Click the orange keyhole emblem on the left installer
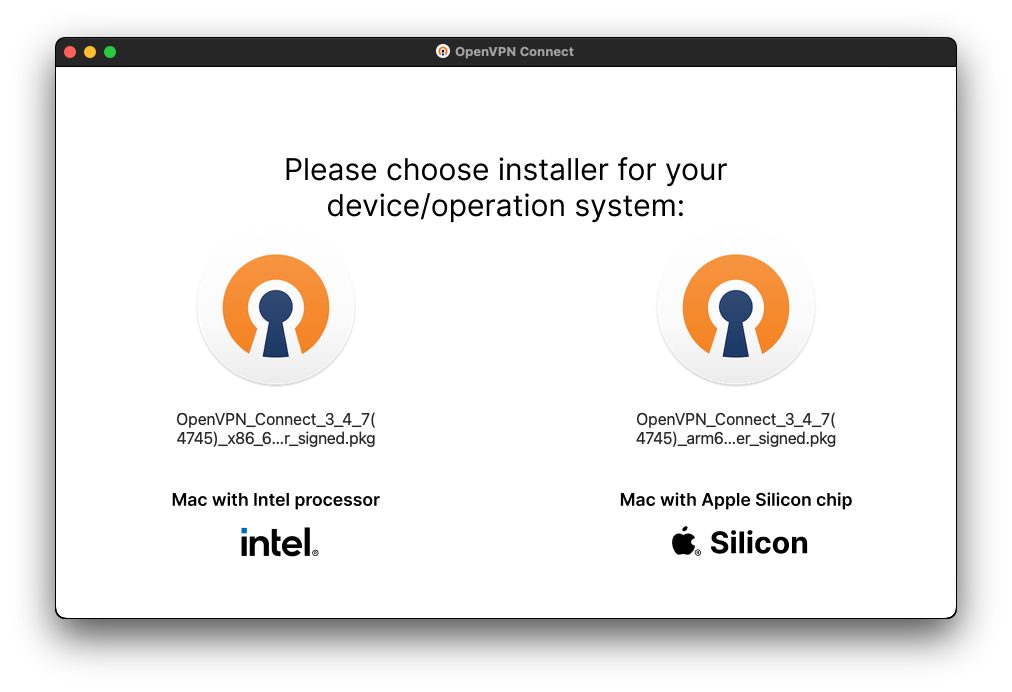1012x692 pixels. 276,308
